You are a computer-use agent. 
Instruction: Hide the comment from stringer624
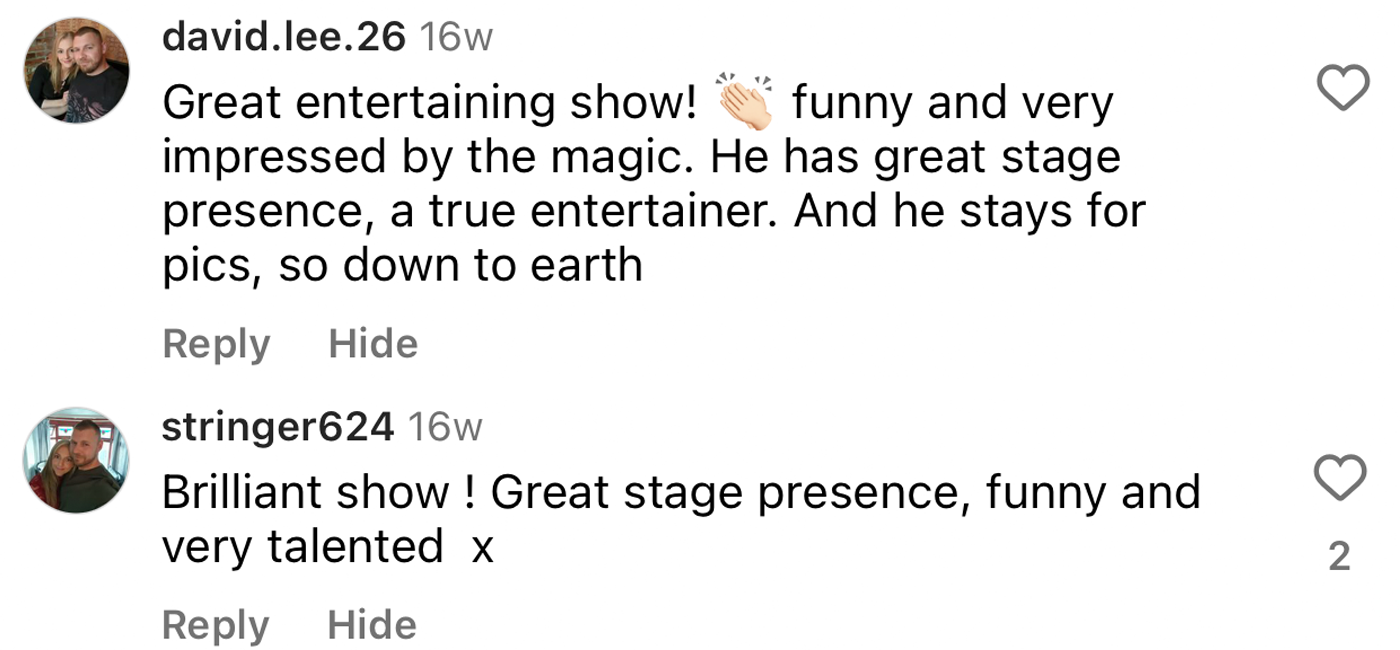[372, 625]
